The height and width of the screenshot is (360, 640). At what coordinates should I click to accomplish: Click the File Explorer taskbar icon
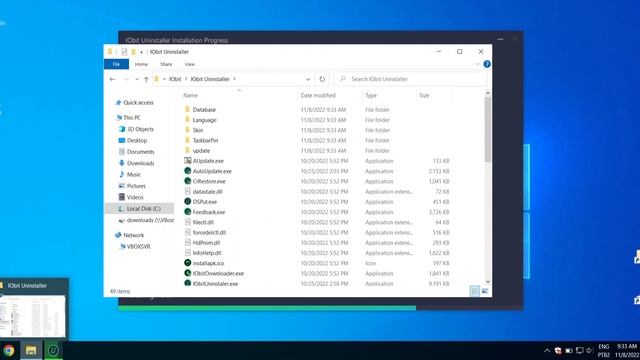coord(31,350)
